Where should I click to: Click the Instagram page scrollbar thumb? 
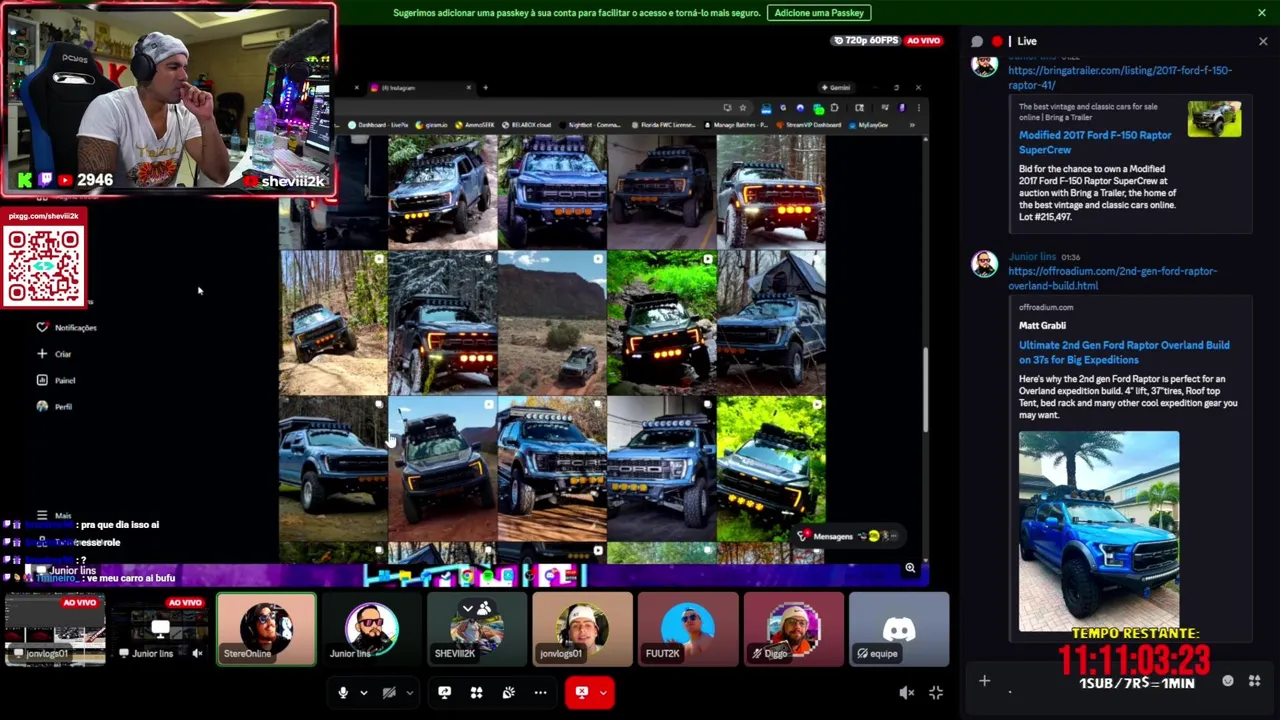click(926, 390)
